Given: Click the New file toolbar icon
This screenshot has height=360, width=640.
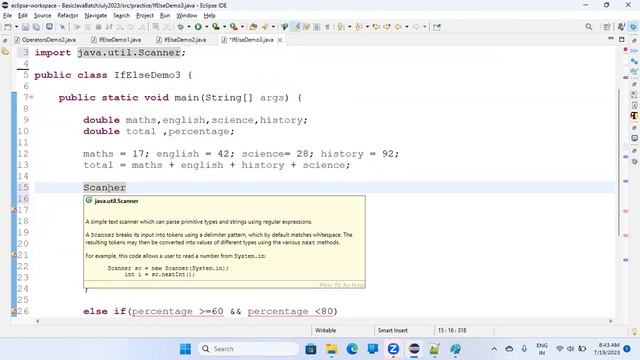Looking at the screenshot, I should click(x=7, y=27).
